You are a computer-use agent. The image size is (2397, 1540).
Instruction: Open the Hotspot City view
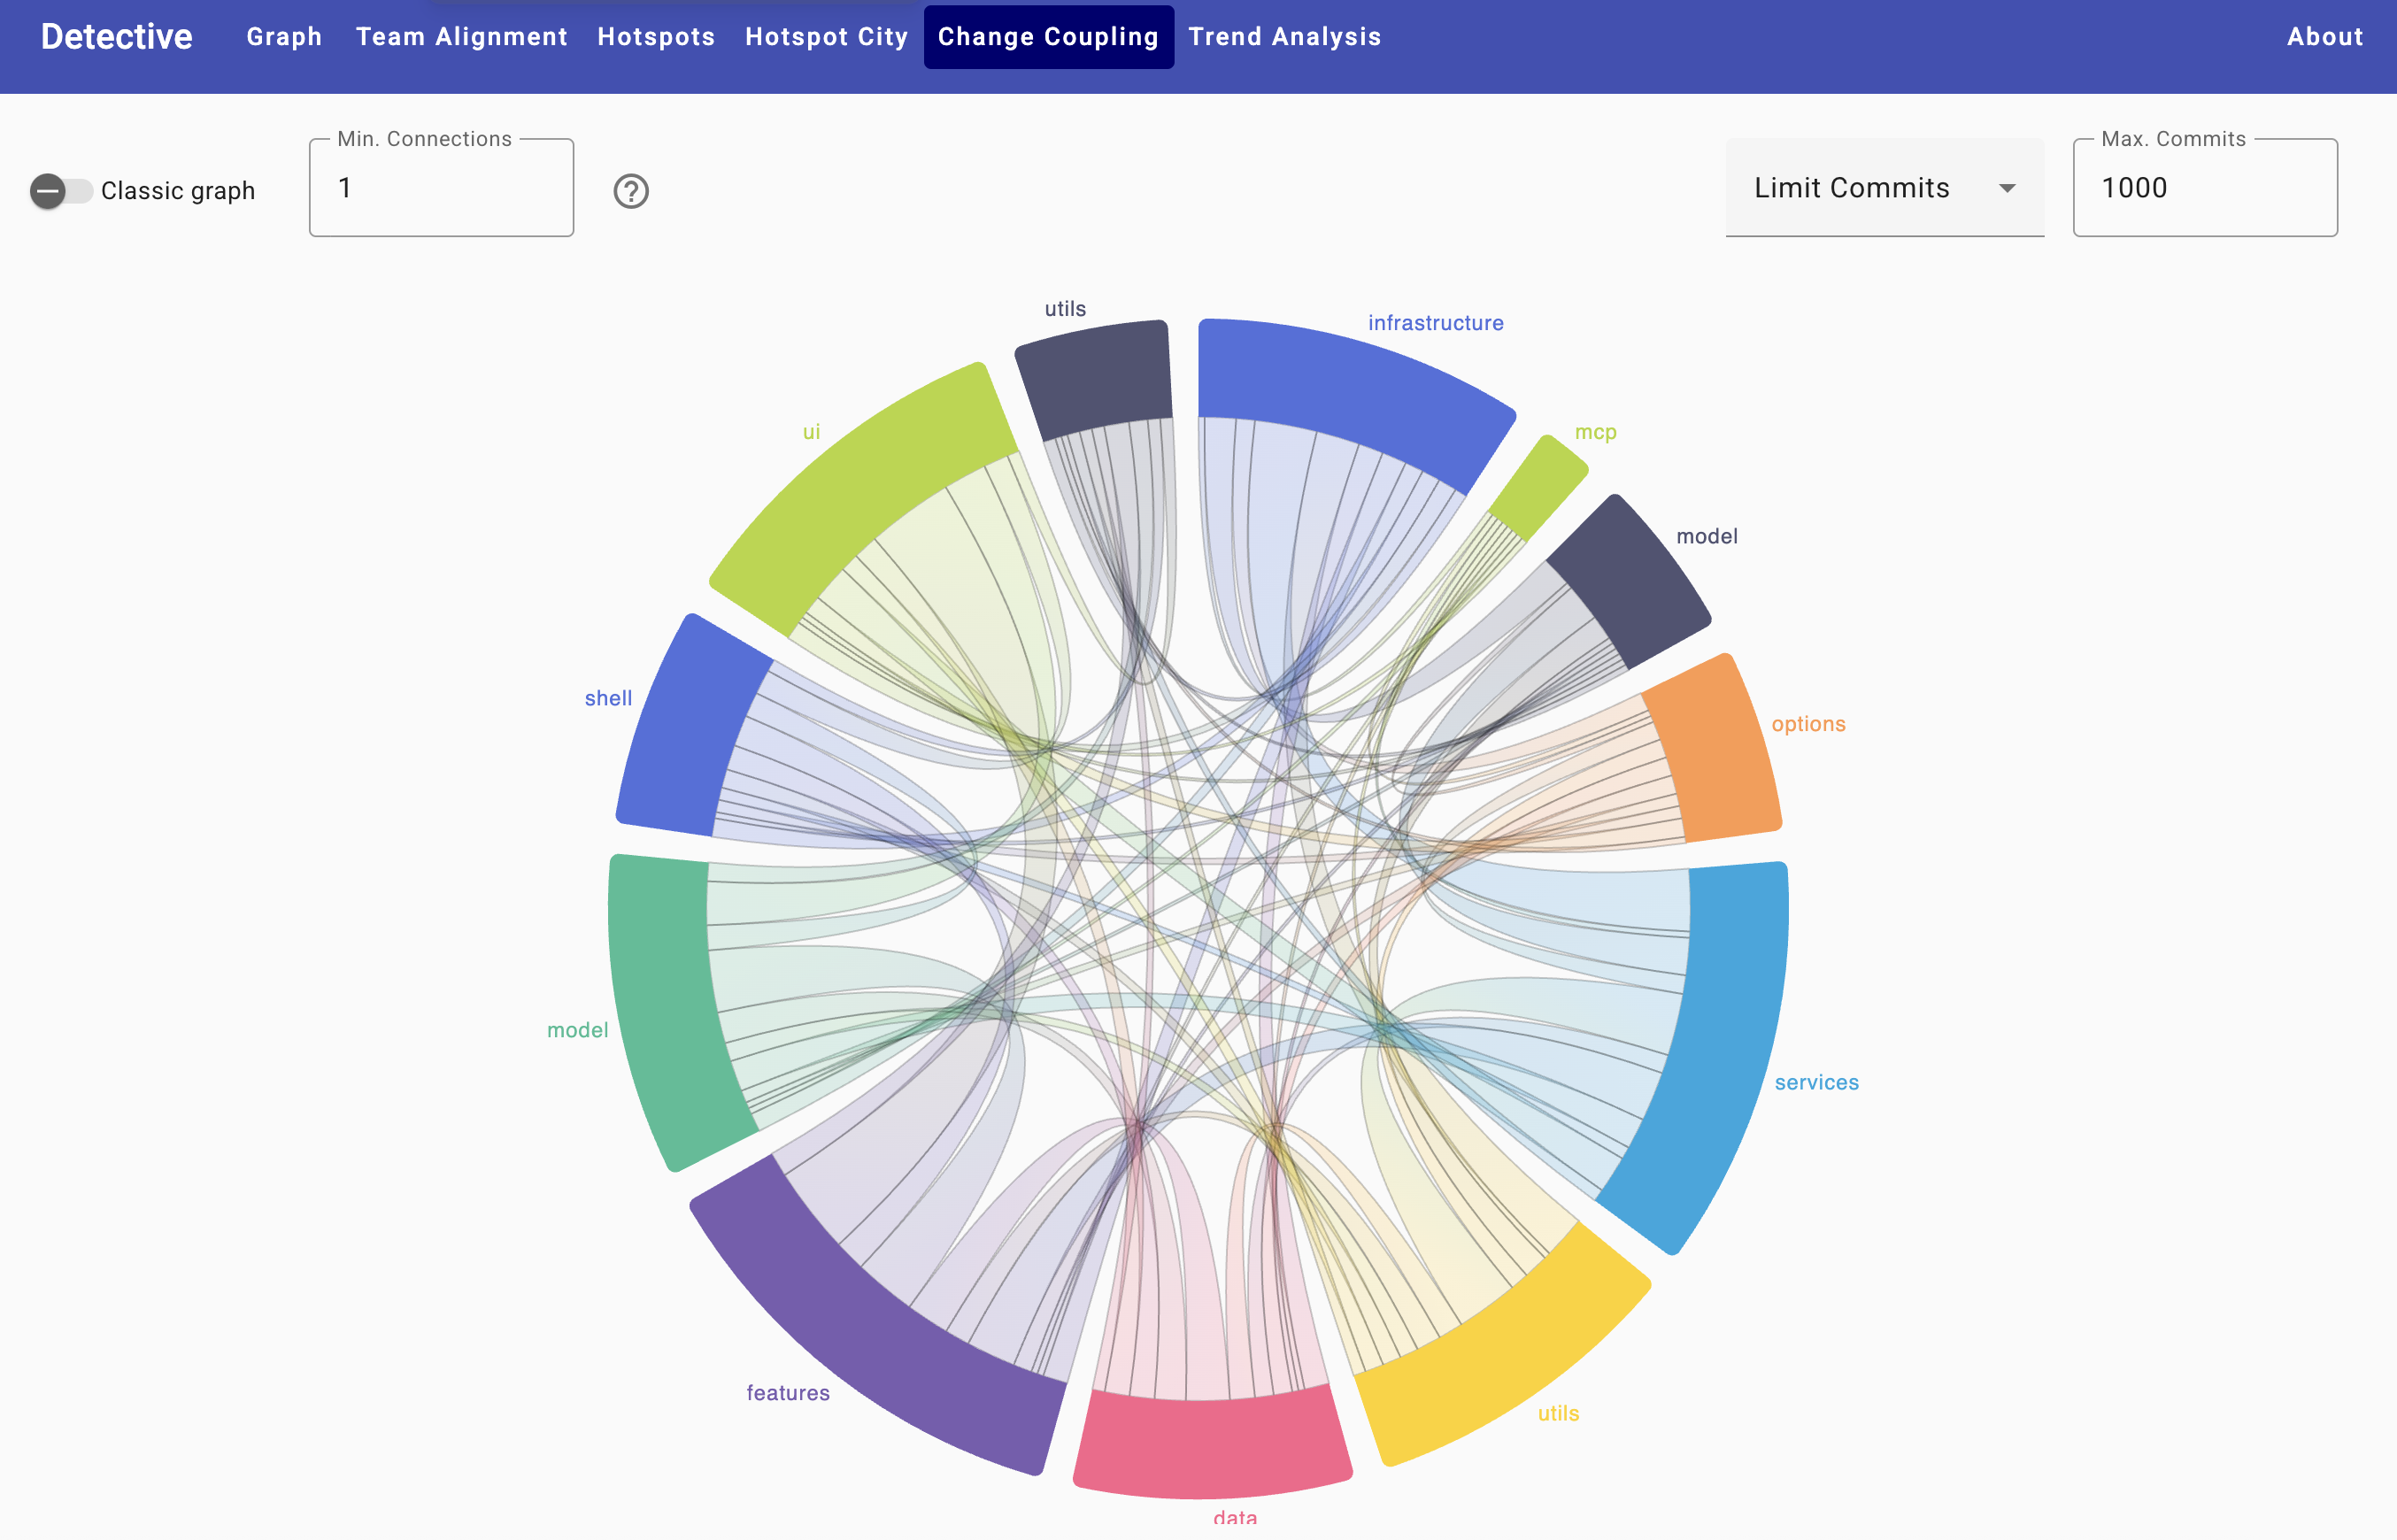[826, 37]
